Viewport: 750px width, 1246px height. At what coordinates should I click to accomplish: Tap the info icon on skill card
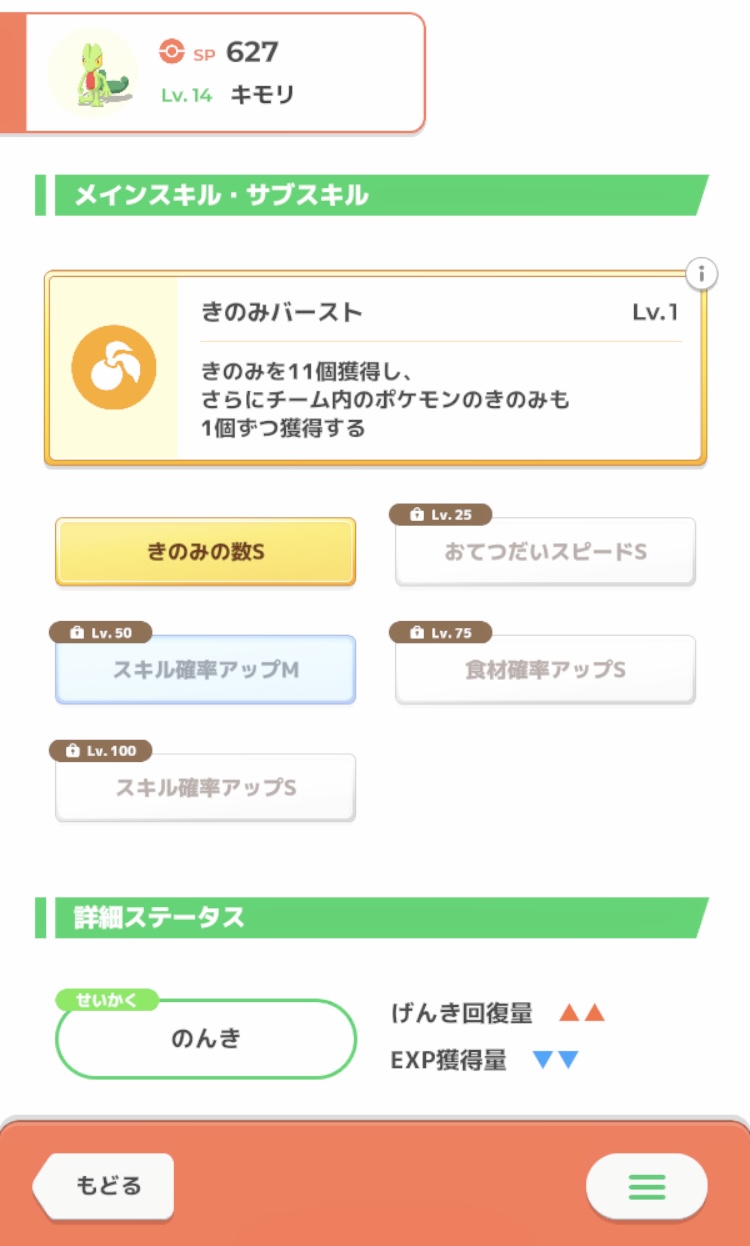pyautogui.click(x=702, y=273)
